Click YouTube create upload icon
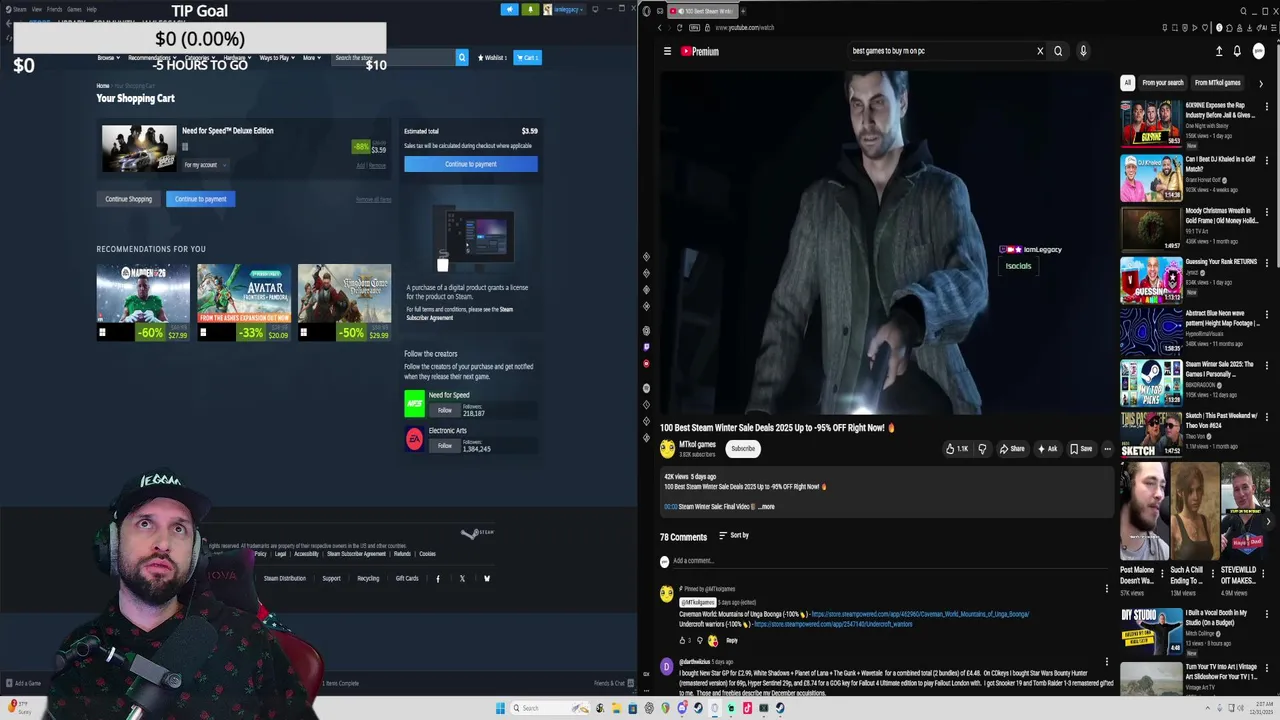The width and height of the screenshot is (1280, 720). pyautogui.click(x=1219, y=51)
